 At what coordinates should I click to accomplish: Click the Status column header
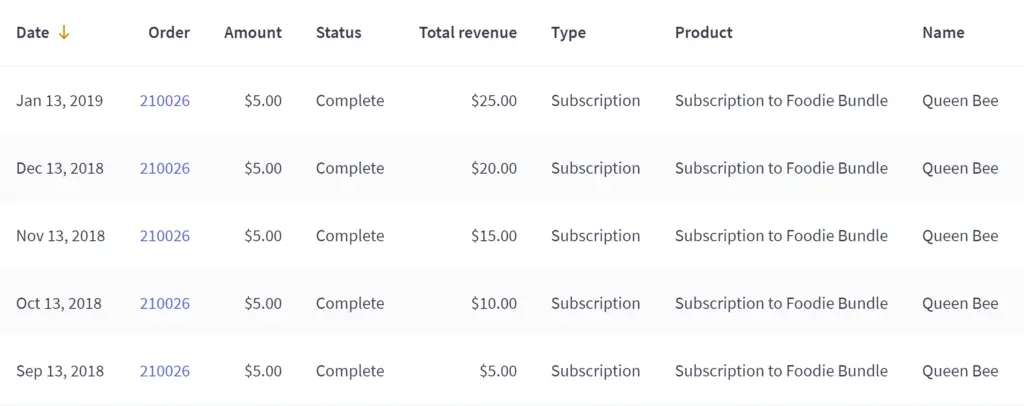click(339, 33)
